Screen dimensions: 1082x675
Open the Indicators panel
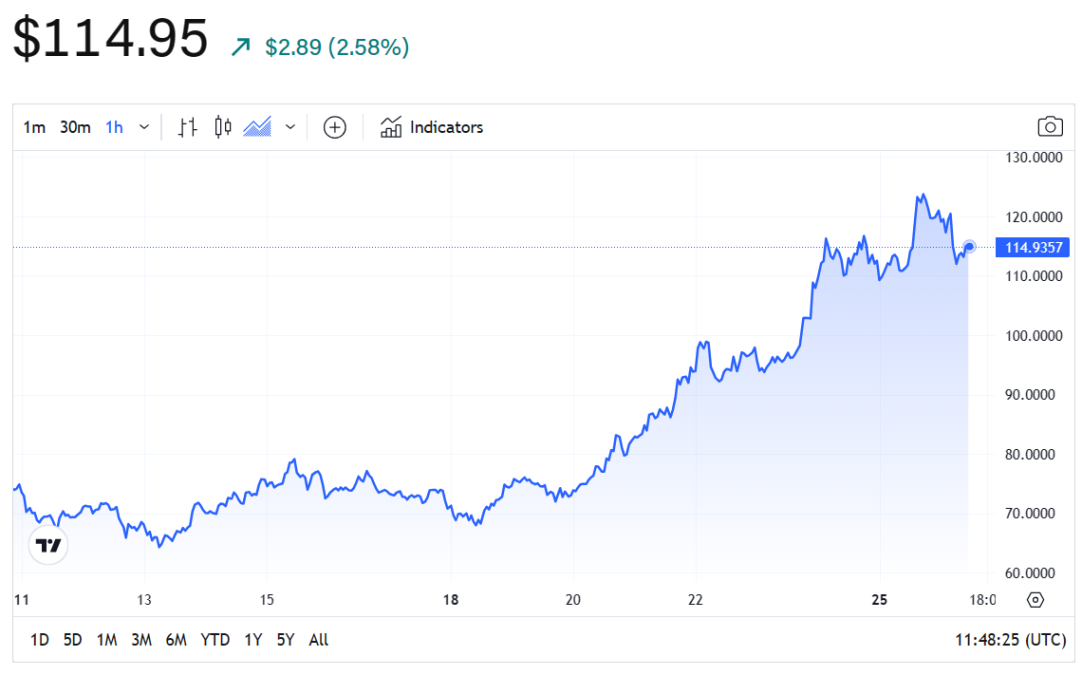point(432,127)
